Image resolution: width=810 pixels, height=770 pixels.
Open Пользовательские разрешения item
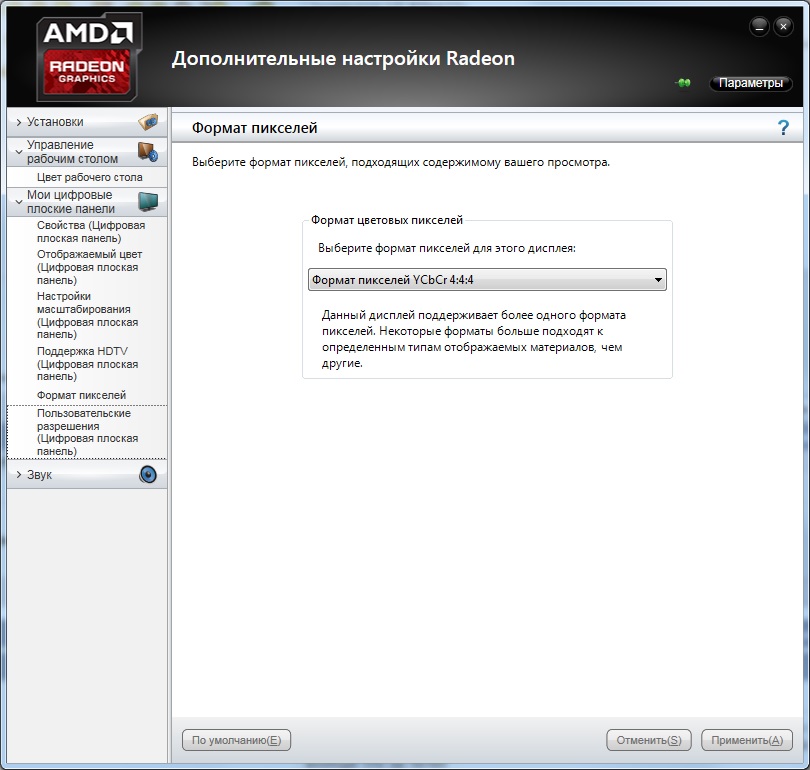pyautogui.click(x=87, y=432)
